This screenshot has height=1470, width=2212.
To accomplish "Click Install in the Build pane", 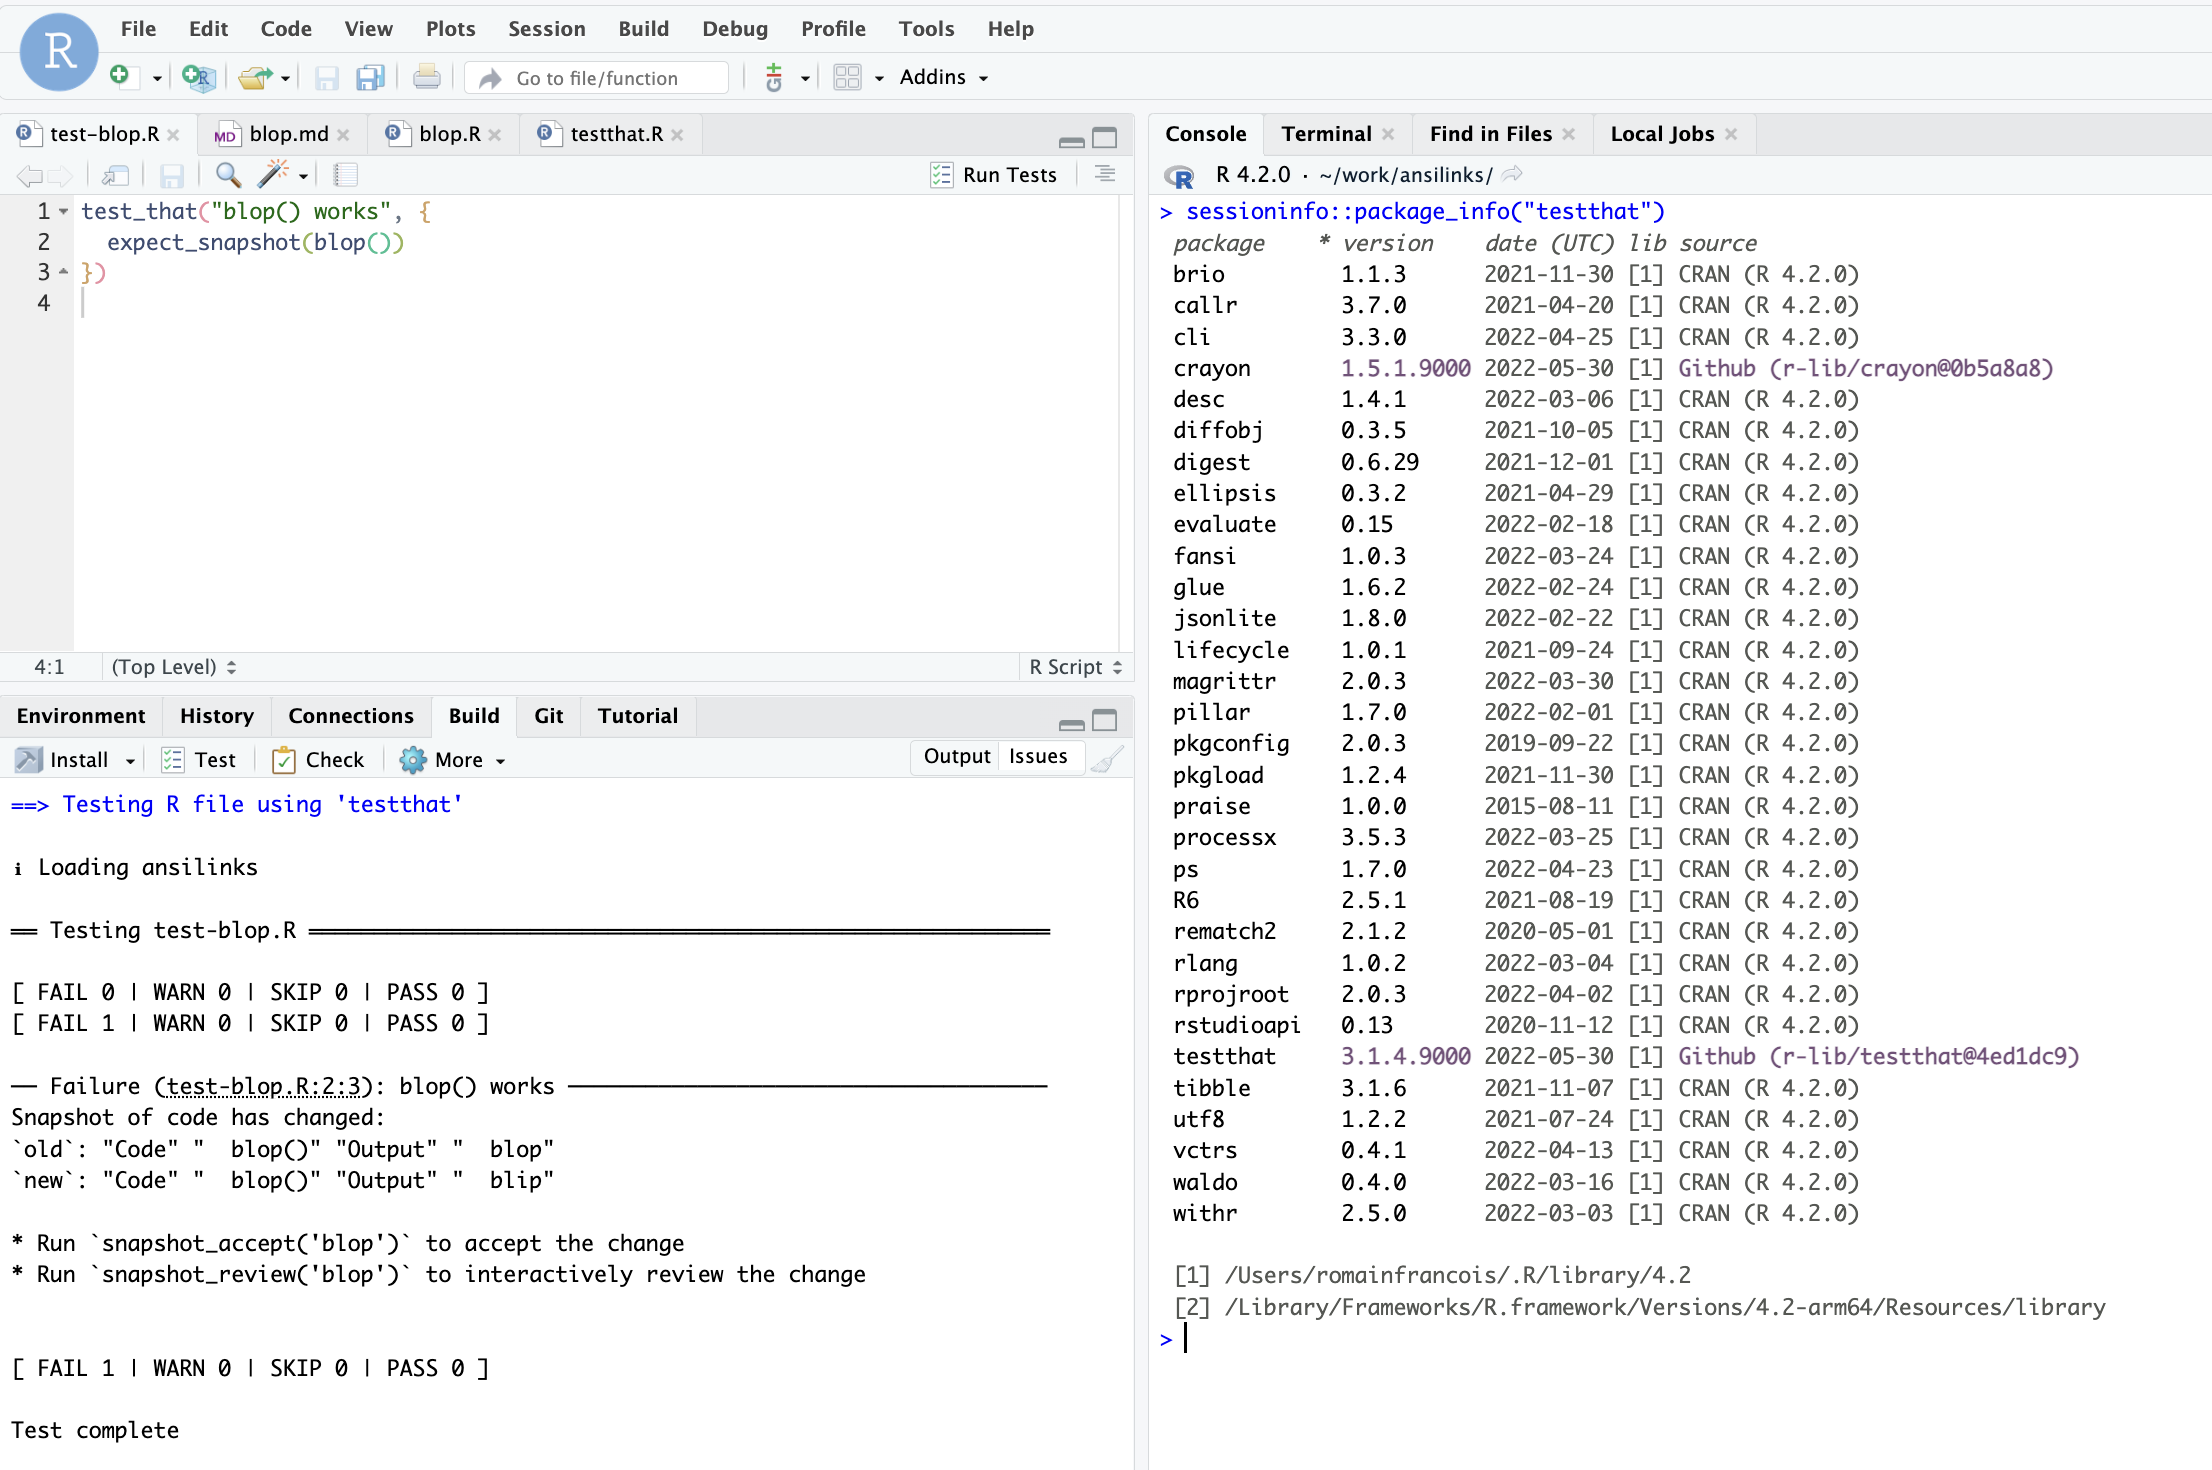I will pos(75,759).
